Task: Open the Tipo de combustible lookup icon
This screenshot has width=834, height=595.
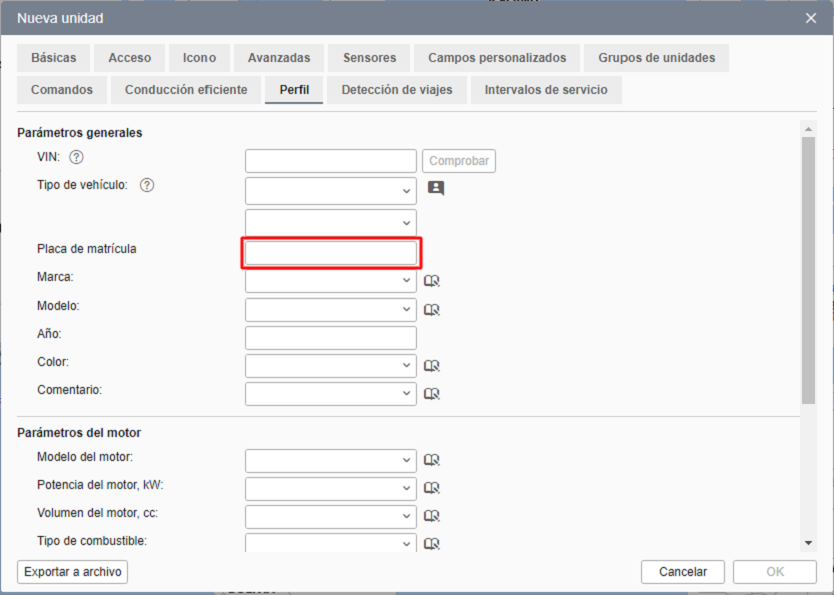Action: [431, 543]
